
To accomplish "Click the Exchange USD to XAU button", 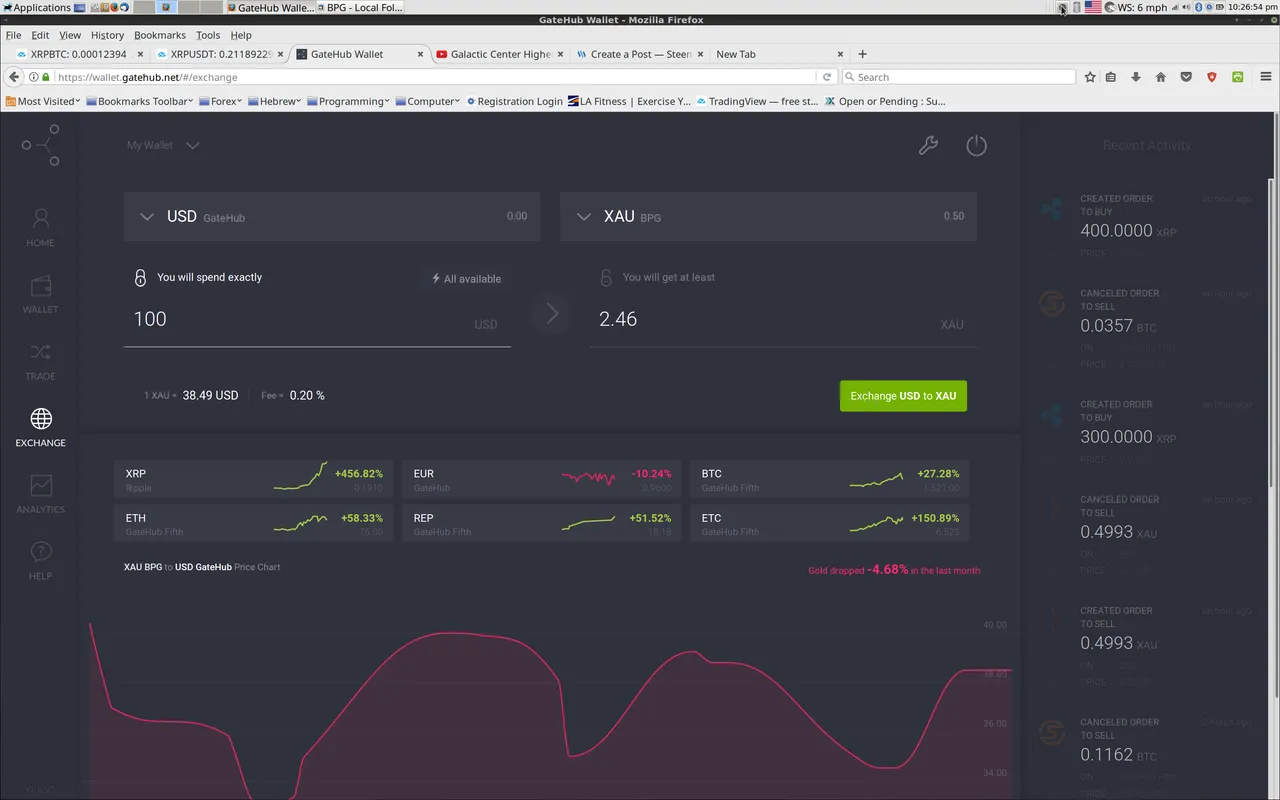I will click(x=903, y=396).
